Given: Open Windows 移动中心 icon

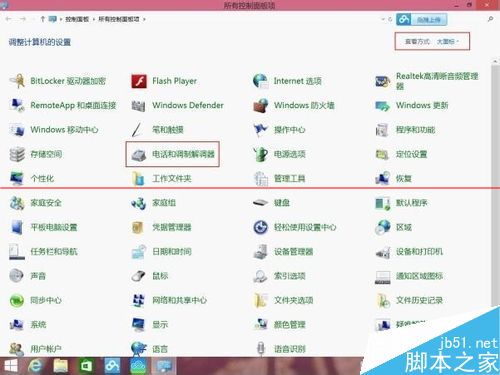Looking at the screenshot, I should click(x=17, y=130).
